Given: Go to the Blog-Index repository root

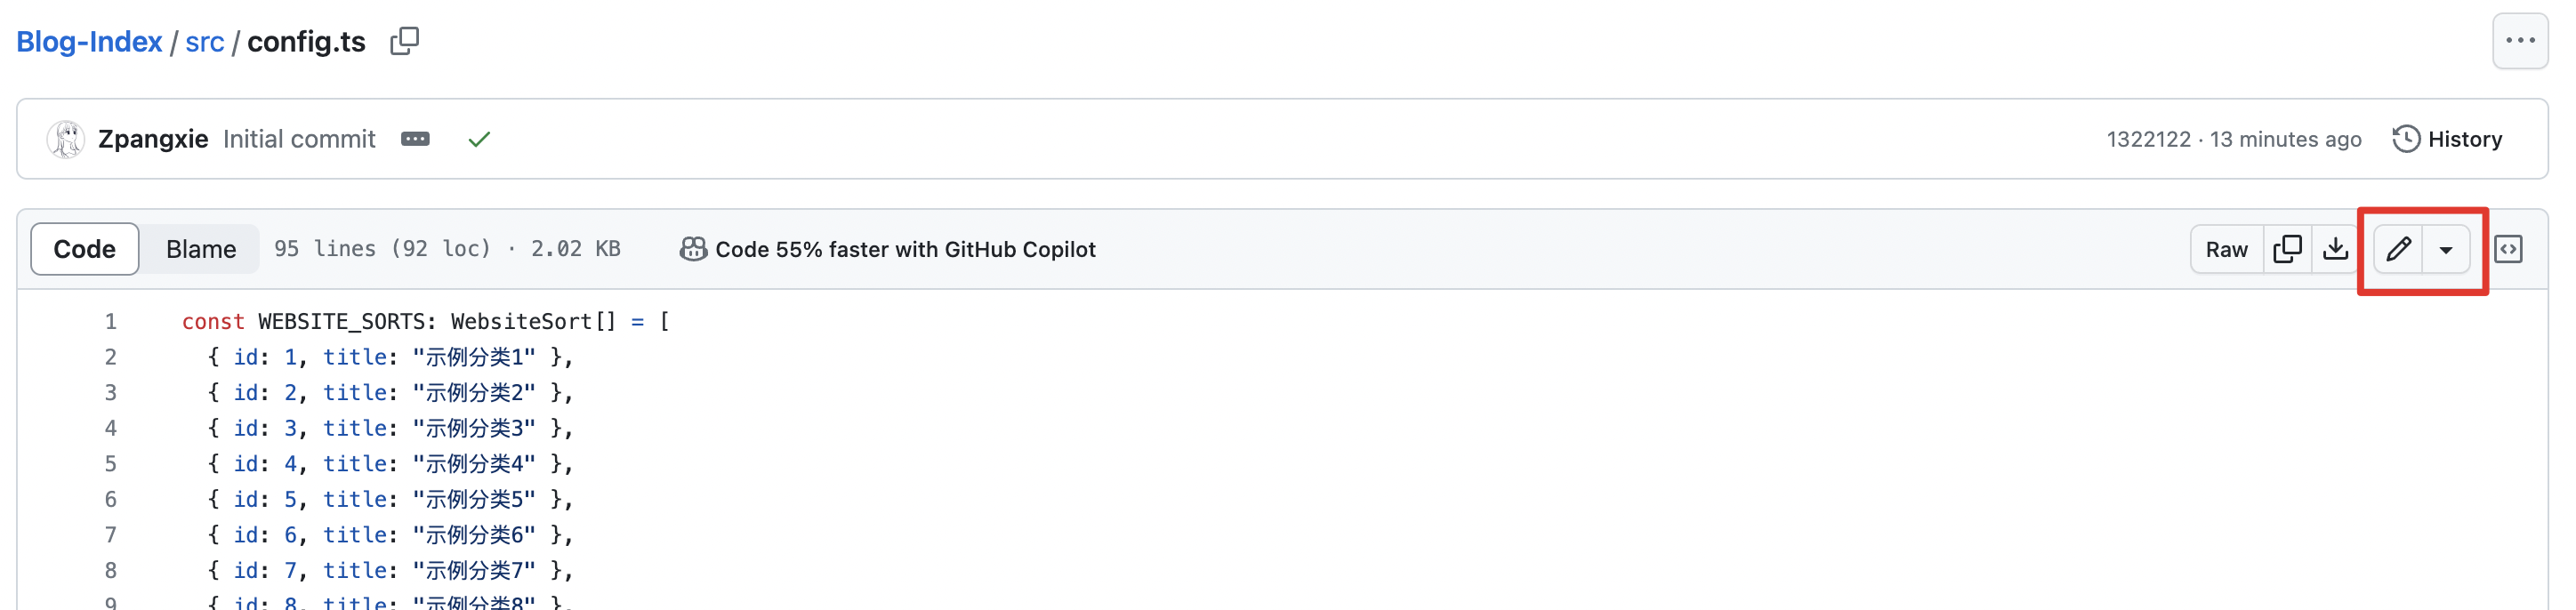Looking at the screenshot, I should point(89,42).
